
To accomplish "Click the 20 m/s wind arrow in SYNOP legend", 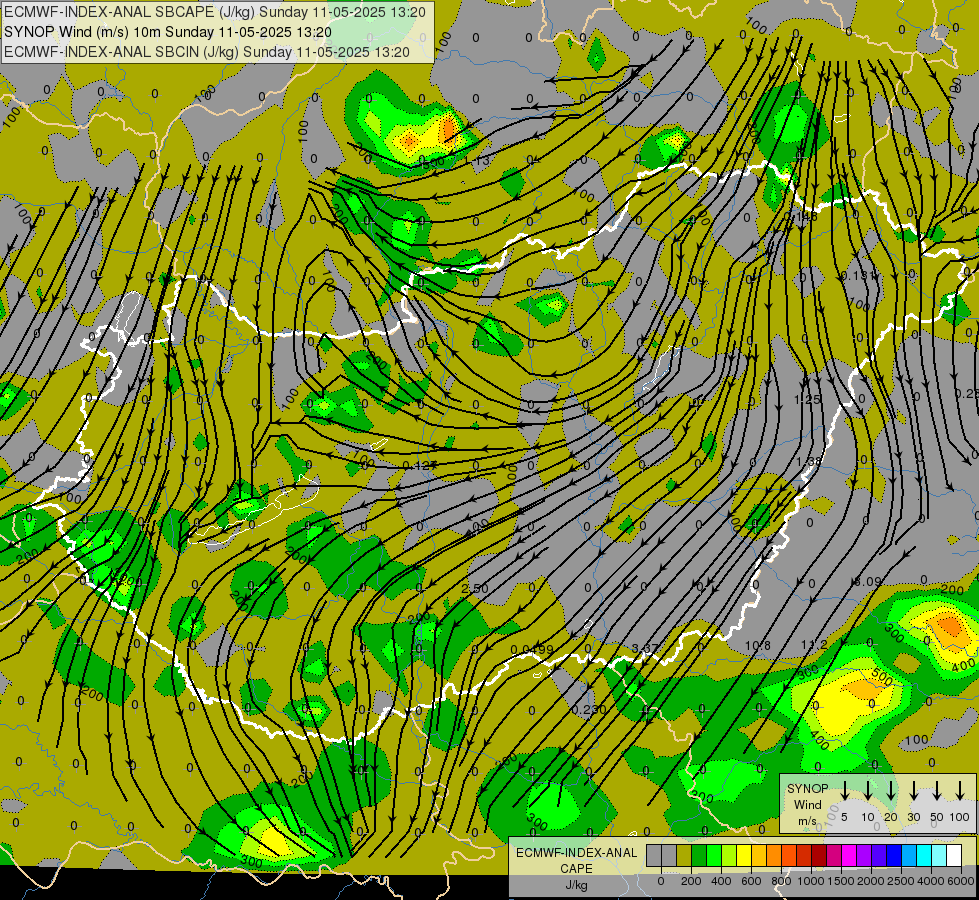I will (891, 790).
